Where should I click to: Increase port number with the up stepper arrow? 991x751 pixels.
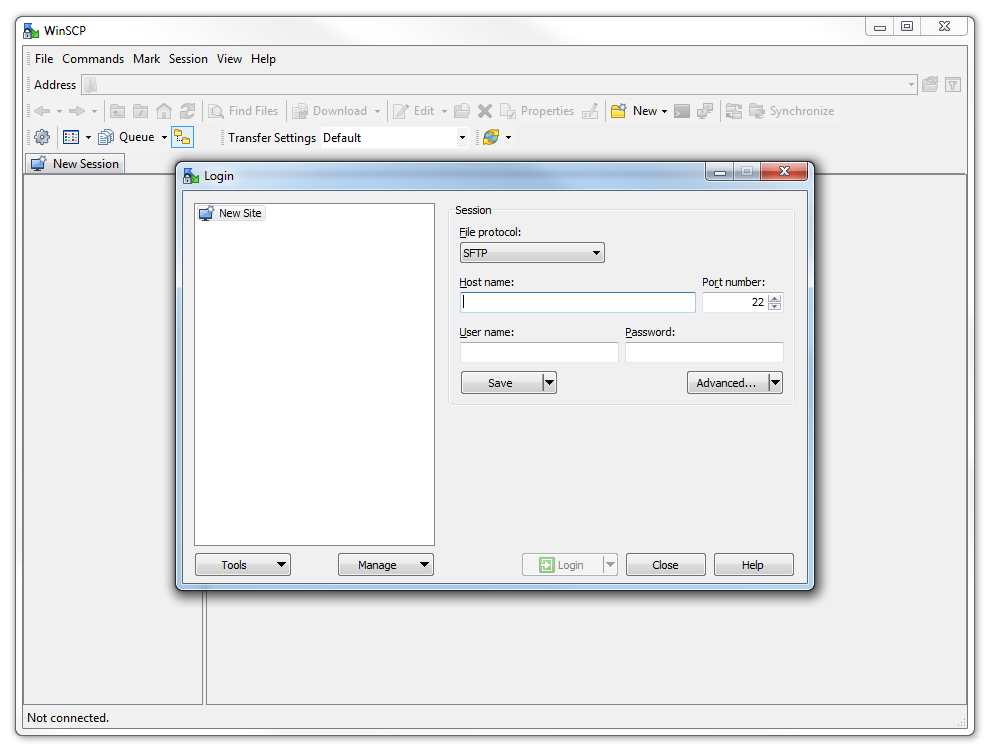[775, 297]
